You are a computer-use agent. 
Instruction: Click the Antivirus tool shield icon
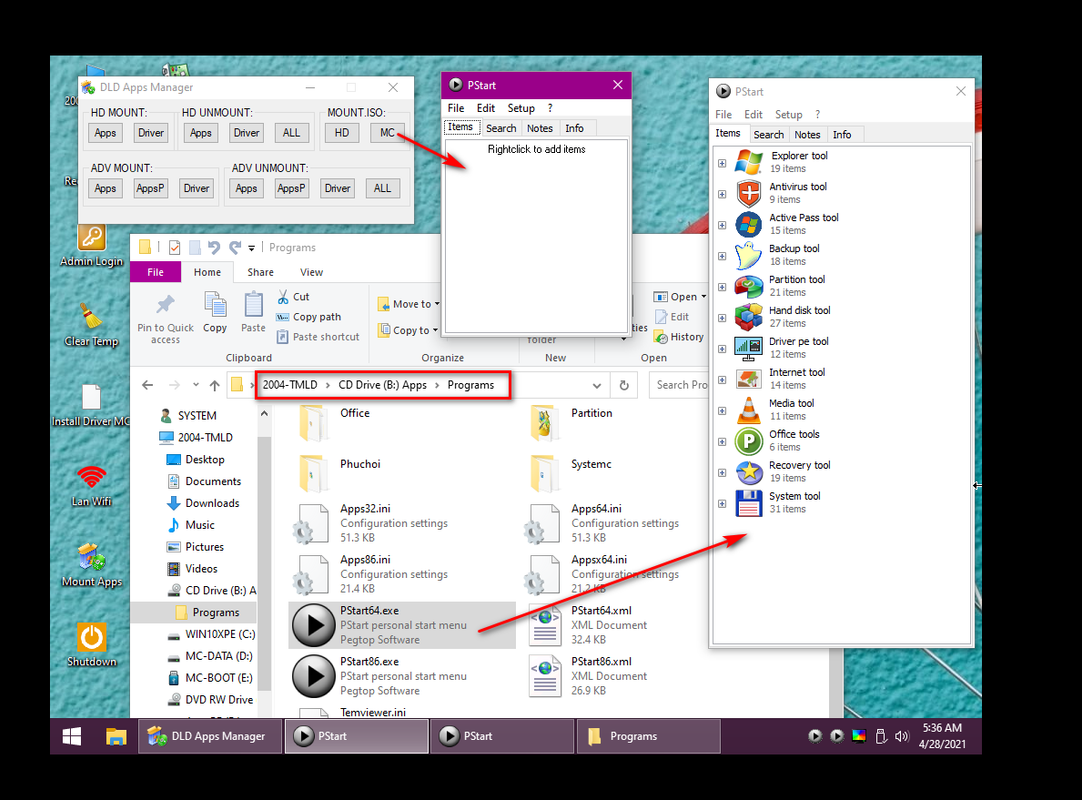749,193
